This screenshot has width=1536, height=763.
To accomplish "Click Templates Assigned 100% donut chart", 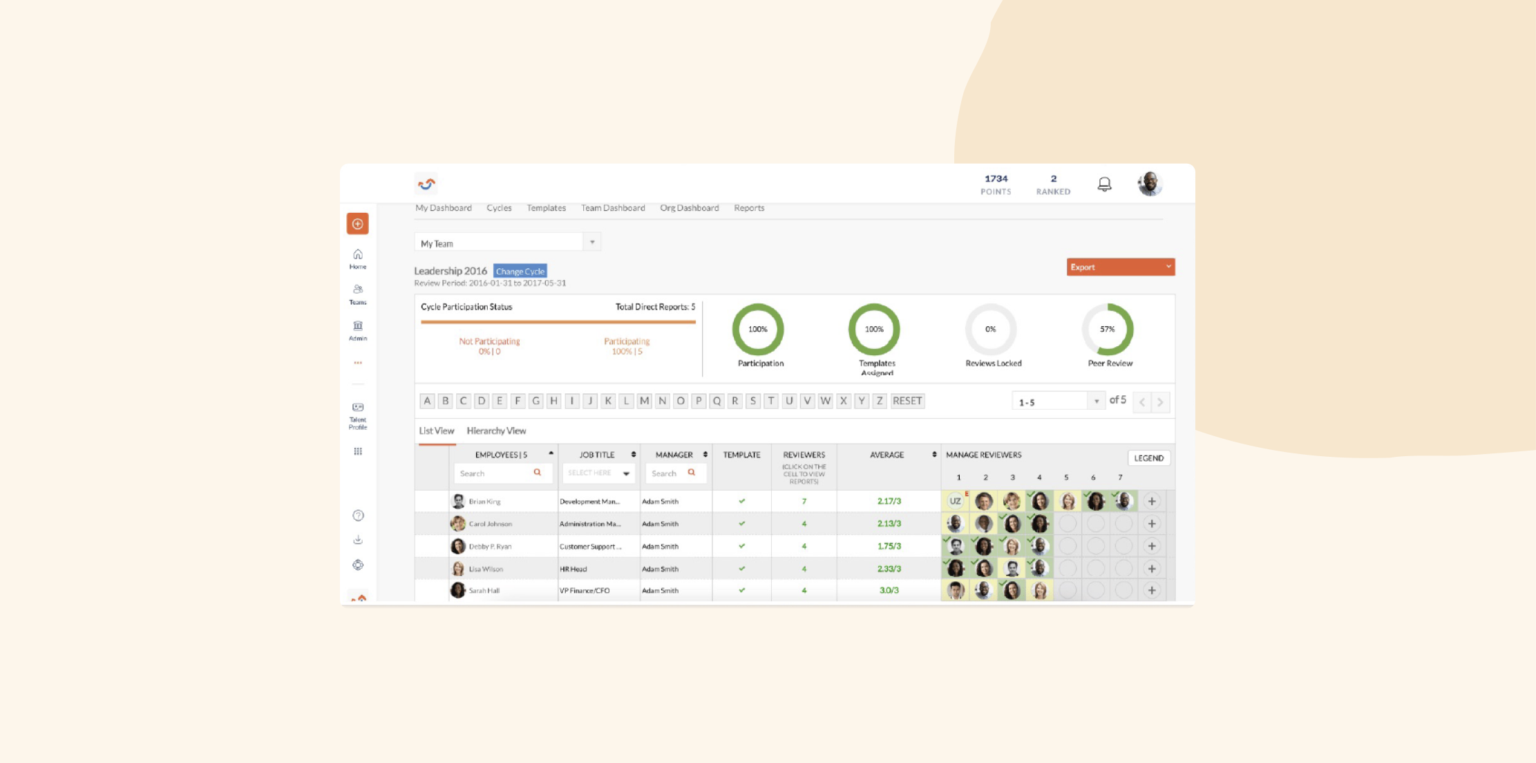I will point(874,329).
